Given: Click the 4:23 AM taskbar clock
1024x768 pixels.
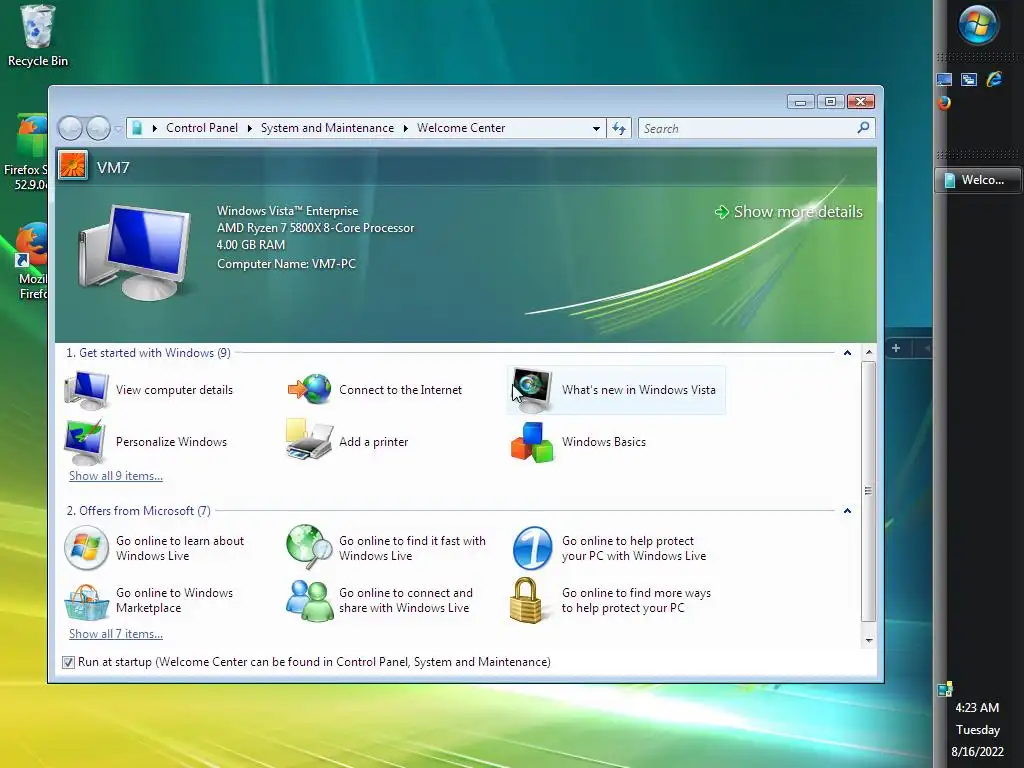Looking at the screenshot, I should coord(977,708).
